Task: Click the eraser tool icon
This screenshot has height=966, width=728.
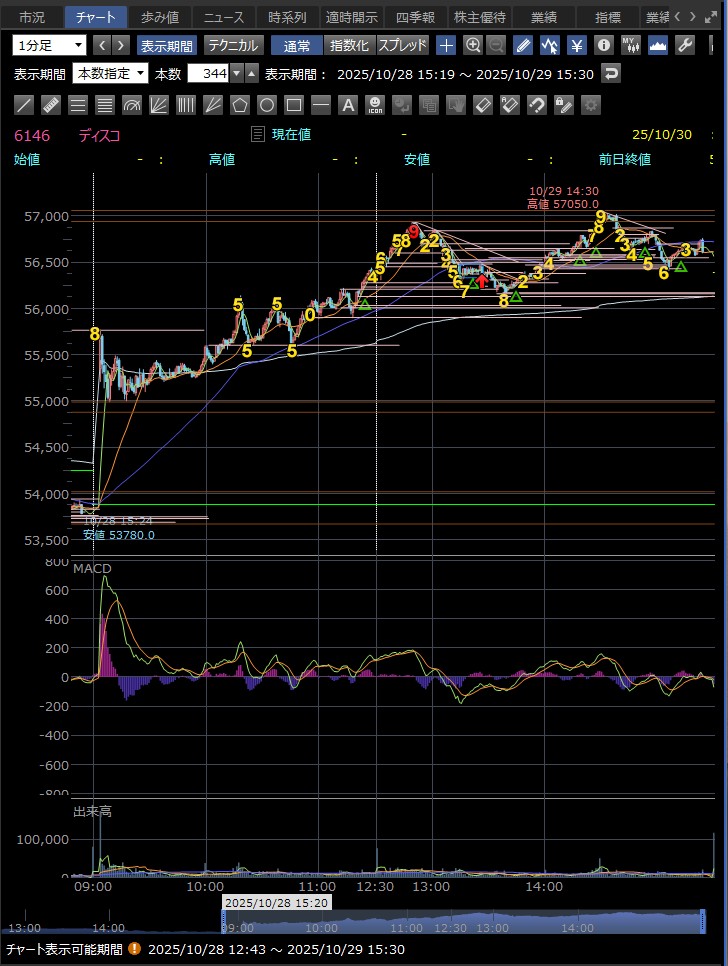Action: (483, 105)
